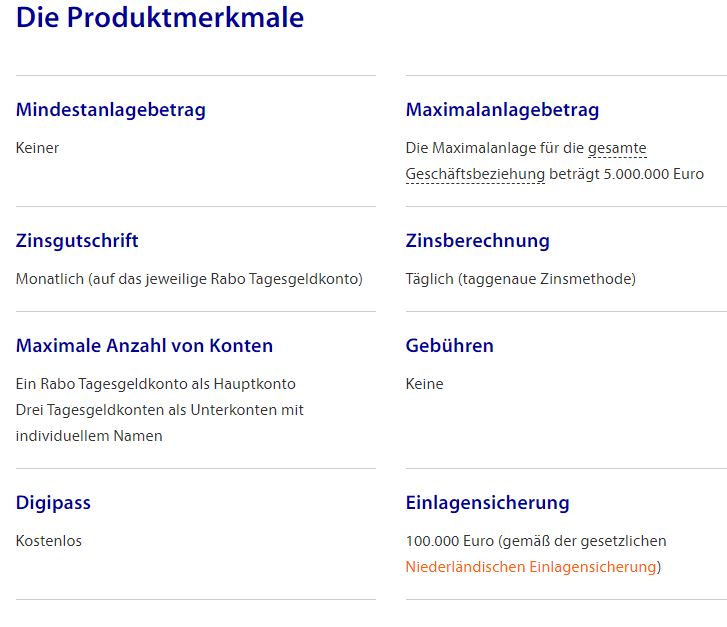
Task: Click the Digipass heading
Action: point(53,503)
